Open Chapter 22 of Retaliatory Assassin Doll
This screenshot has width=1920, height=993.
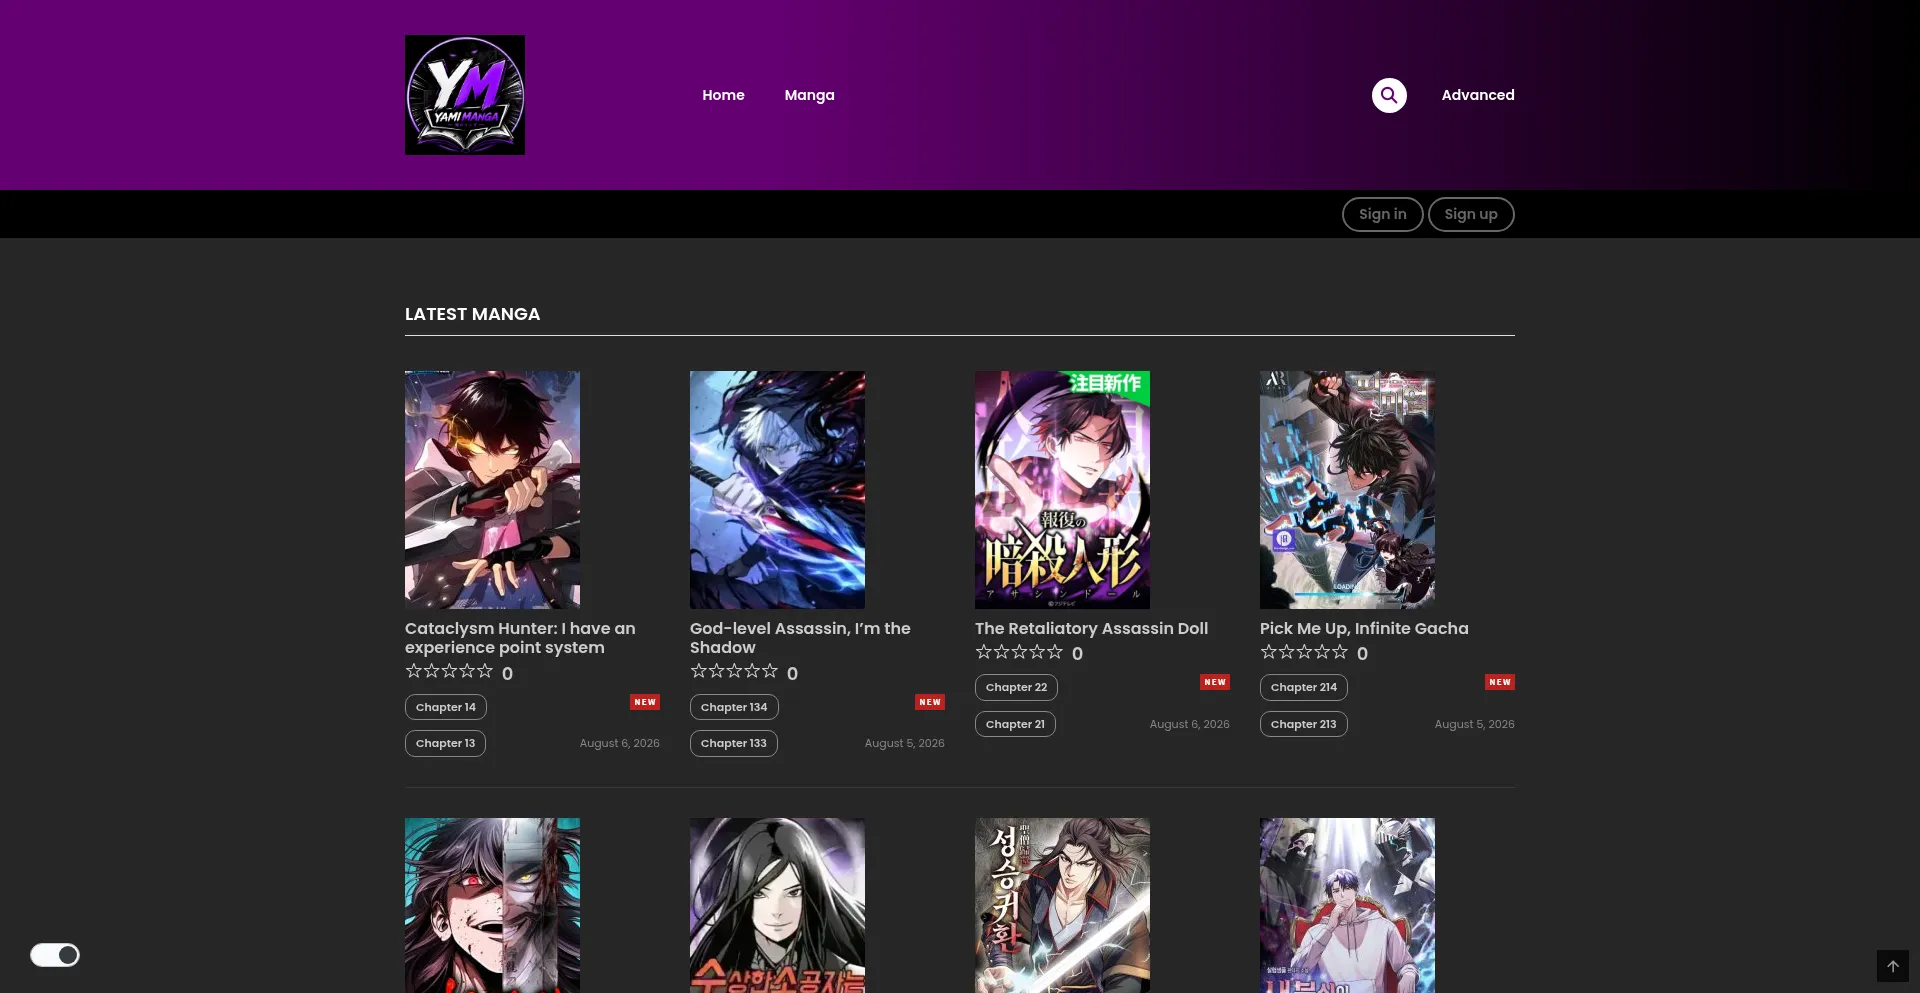[1016, 687]
